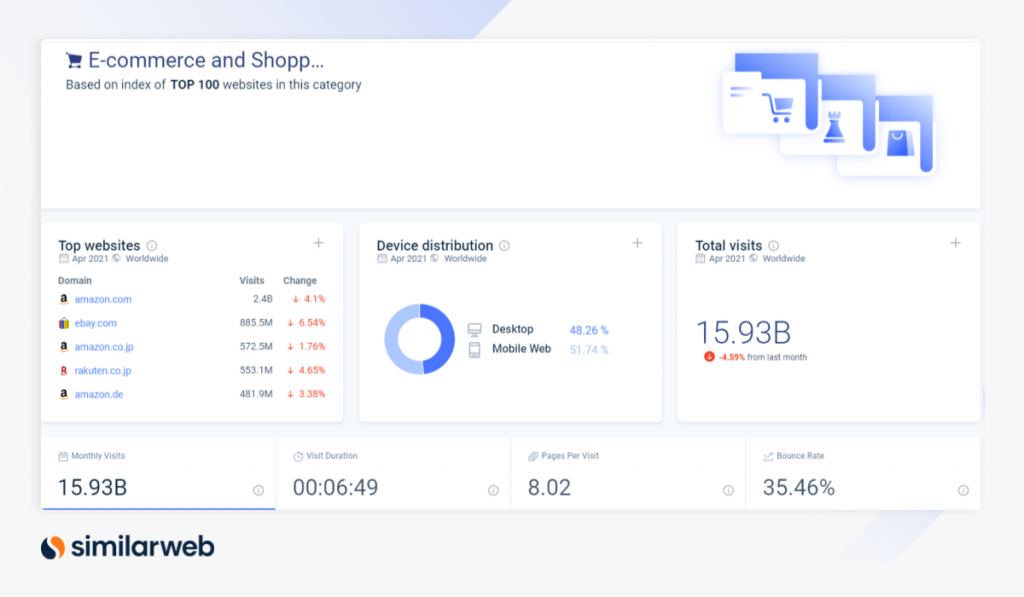Click the plus on Total visits card

pyautogui.click(x=955, y=243)
